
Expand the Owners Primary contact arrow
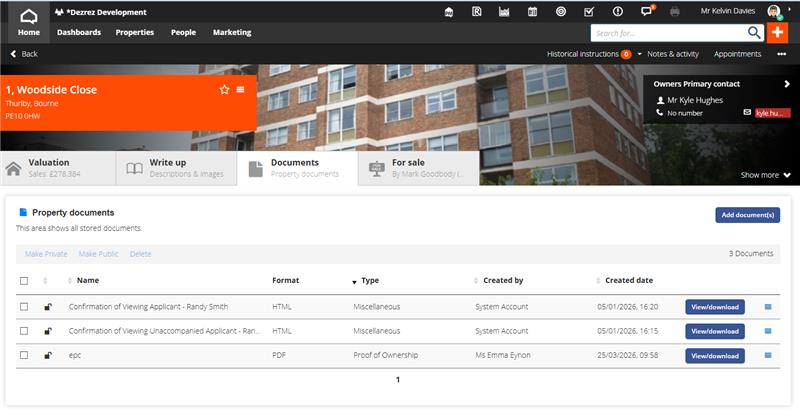[787, 84]
